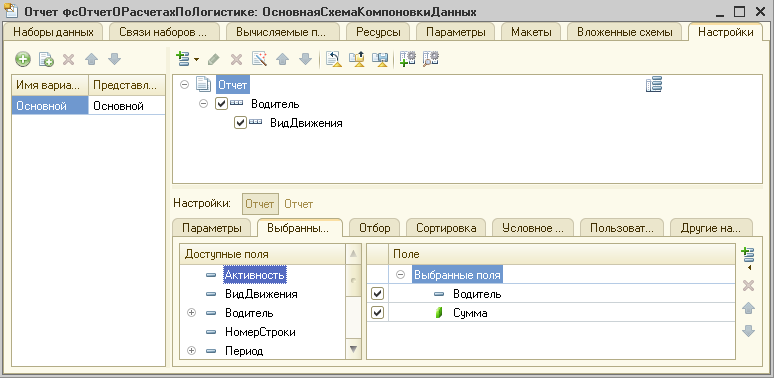774x378 pixels.
Task: Expand the Водитель available field
Action: point(192,313)
